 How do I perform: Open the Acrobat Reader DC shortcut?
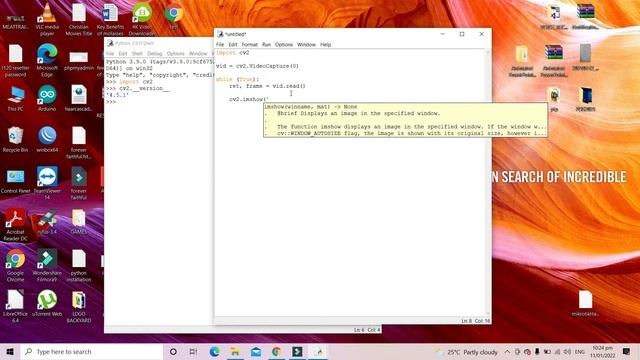point(16,224)
